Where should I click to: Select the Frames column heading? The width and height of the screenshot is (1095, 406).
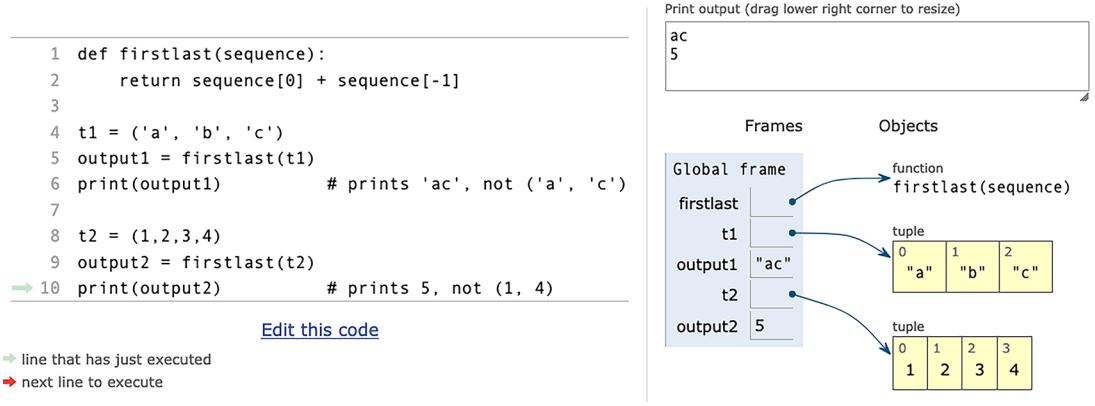[773, 126]
